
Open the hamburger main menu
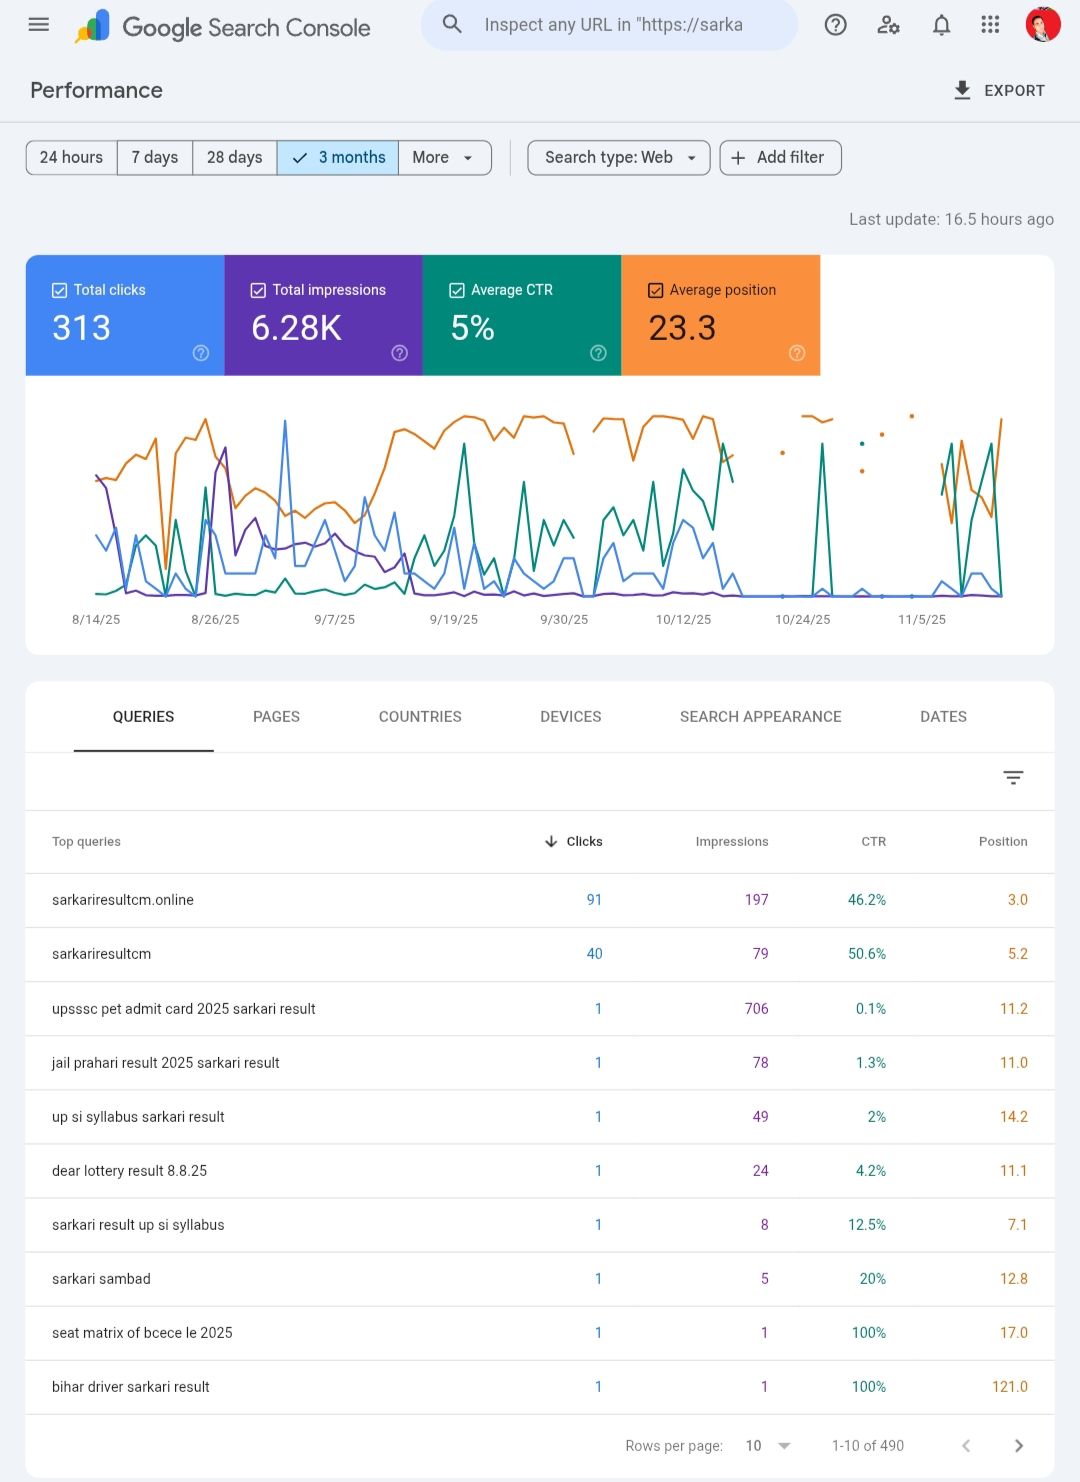[39, 25]
